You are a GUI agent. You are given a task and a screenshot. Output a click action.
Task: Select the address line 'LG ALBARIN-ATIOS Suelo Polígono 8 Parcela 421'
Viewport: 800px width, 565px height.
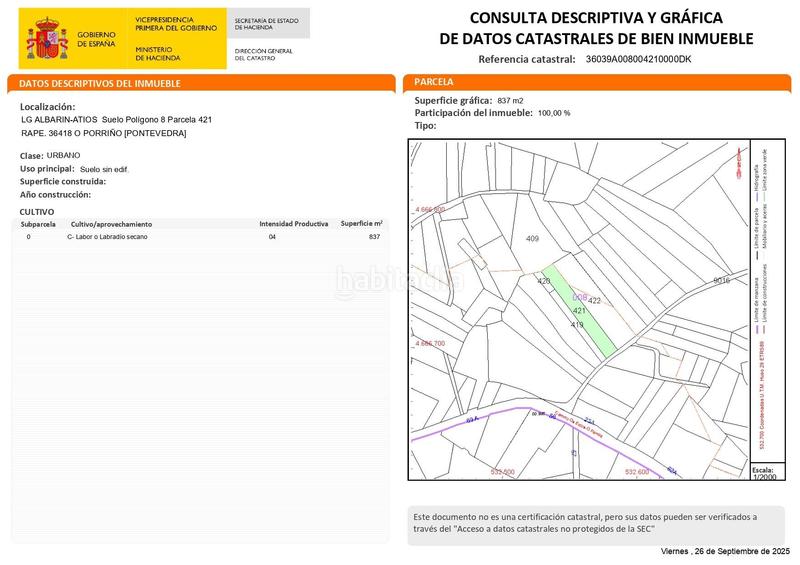pos(116,119)
